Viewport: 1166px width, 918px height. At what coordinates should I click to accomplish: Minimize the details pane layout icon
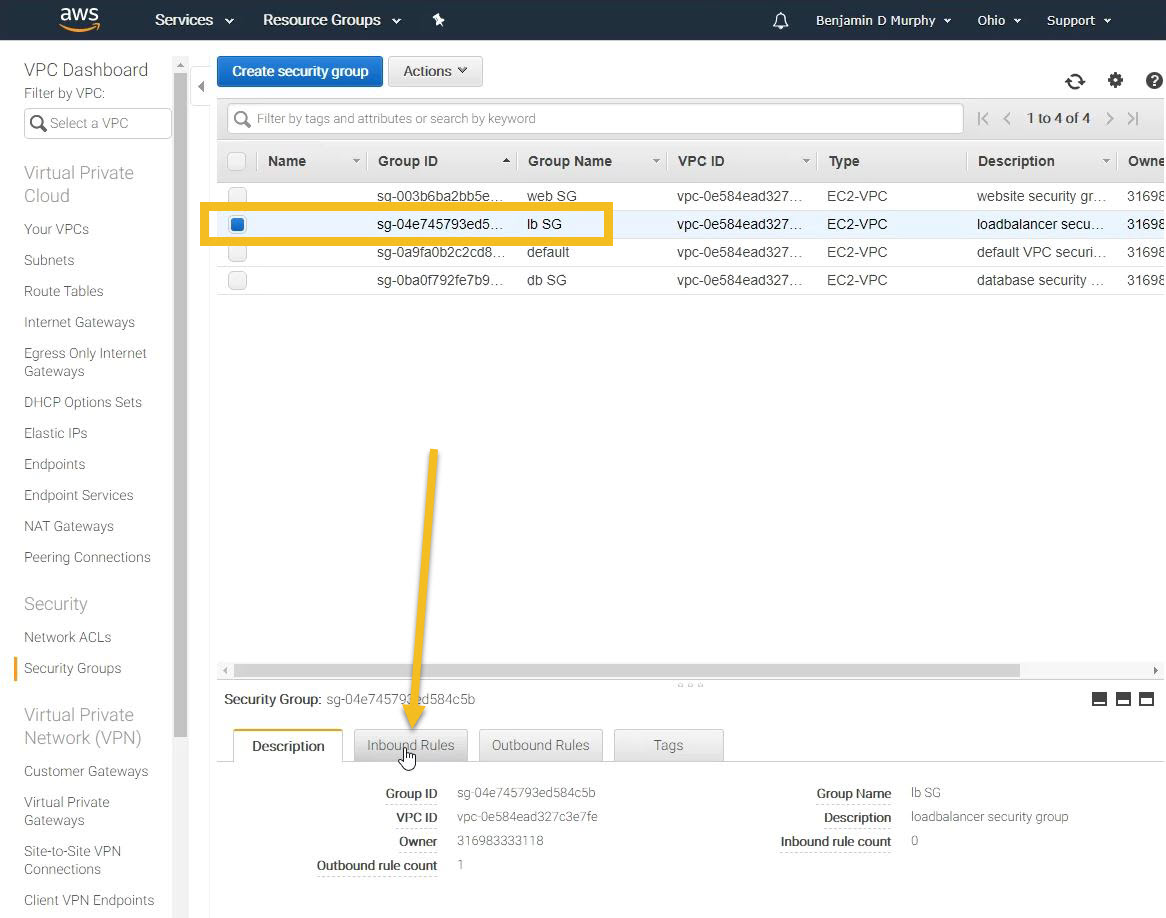coord(1099,699)
